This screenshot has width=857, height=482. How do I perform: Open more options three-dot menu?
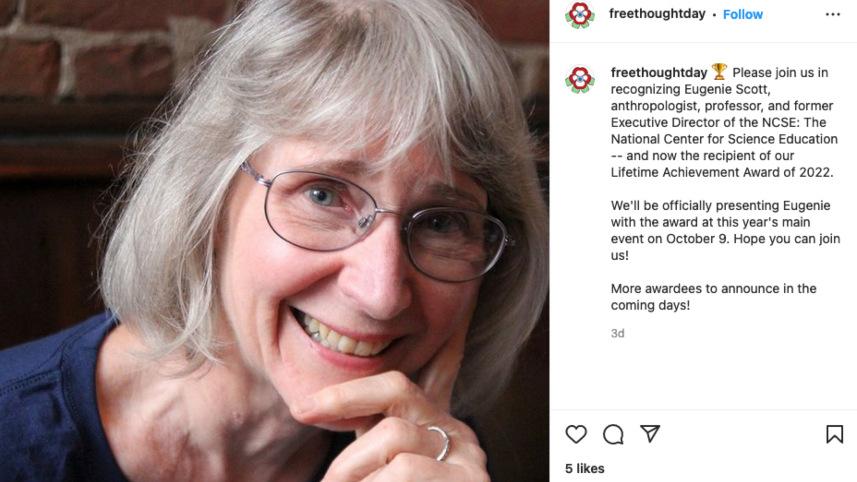(832, 15)
